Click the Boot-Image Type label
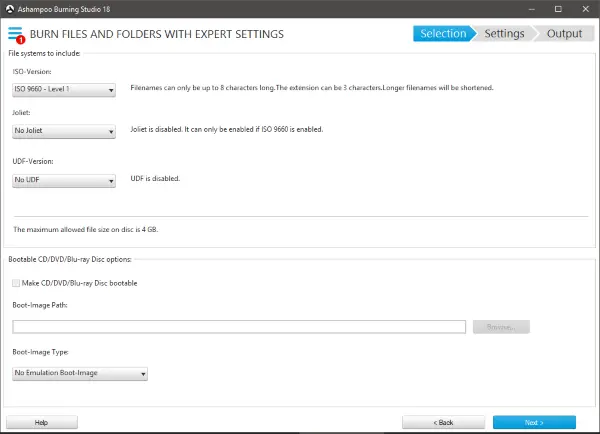Viewport: 600px width, 434px height. [x=41, y=352]
